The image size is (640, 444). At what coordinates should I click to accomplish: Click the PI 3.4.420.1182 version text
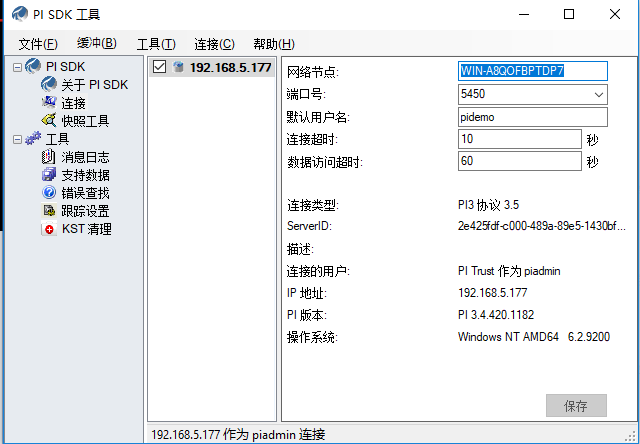tap(496, 315)
